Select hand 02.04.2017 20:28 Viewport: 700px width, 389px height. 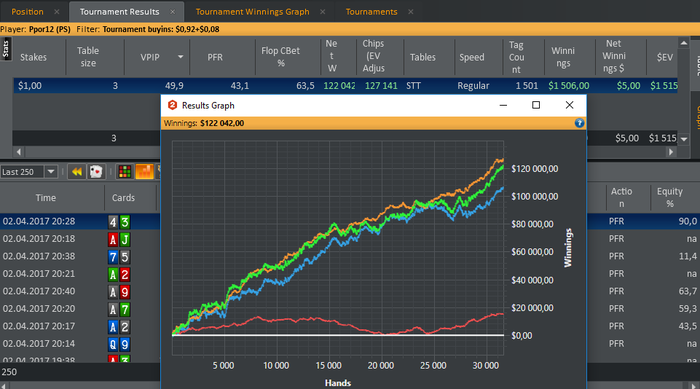click(x=39, y=222)
